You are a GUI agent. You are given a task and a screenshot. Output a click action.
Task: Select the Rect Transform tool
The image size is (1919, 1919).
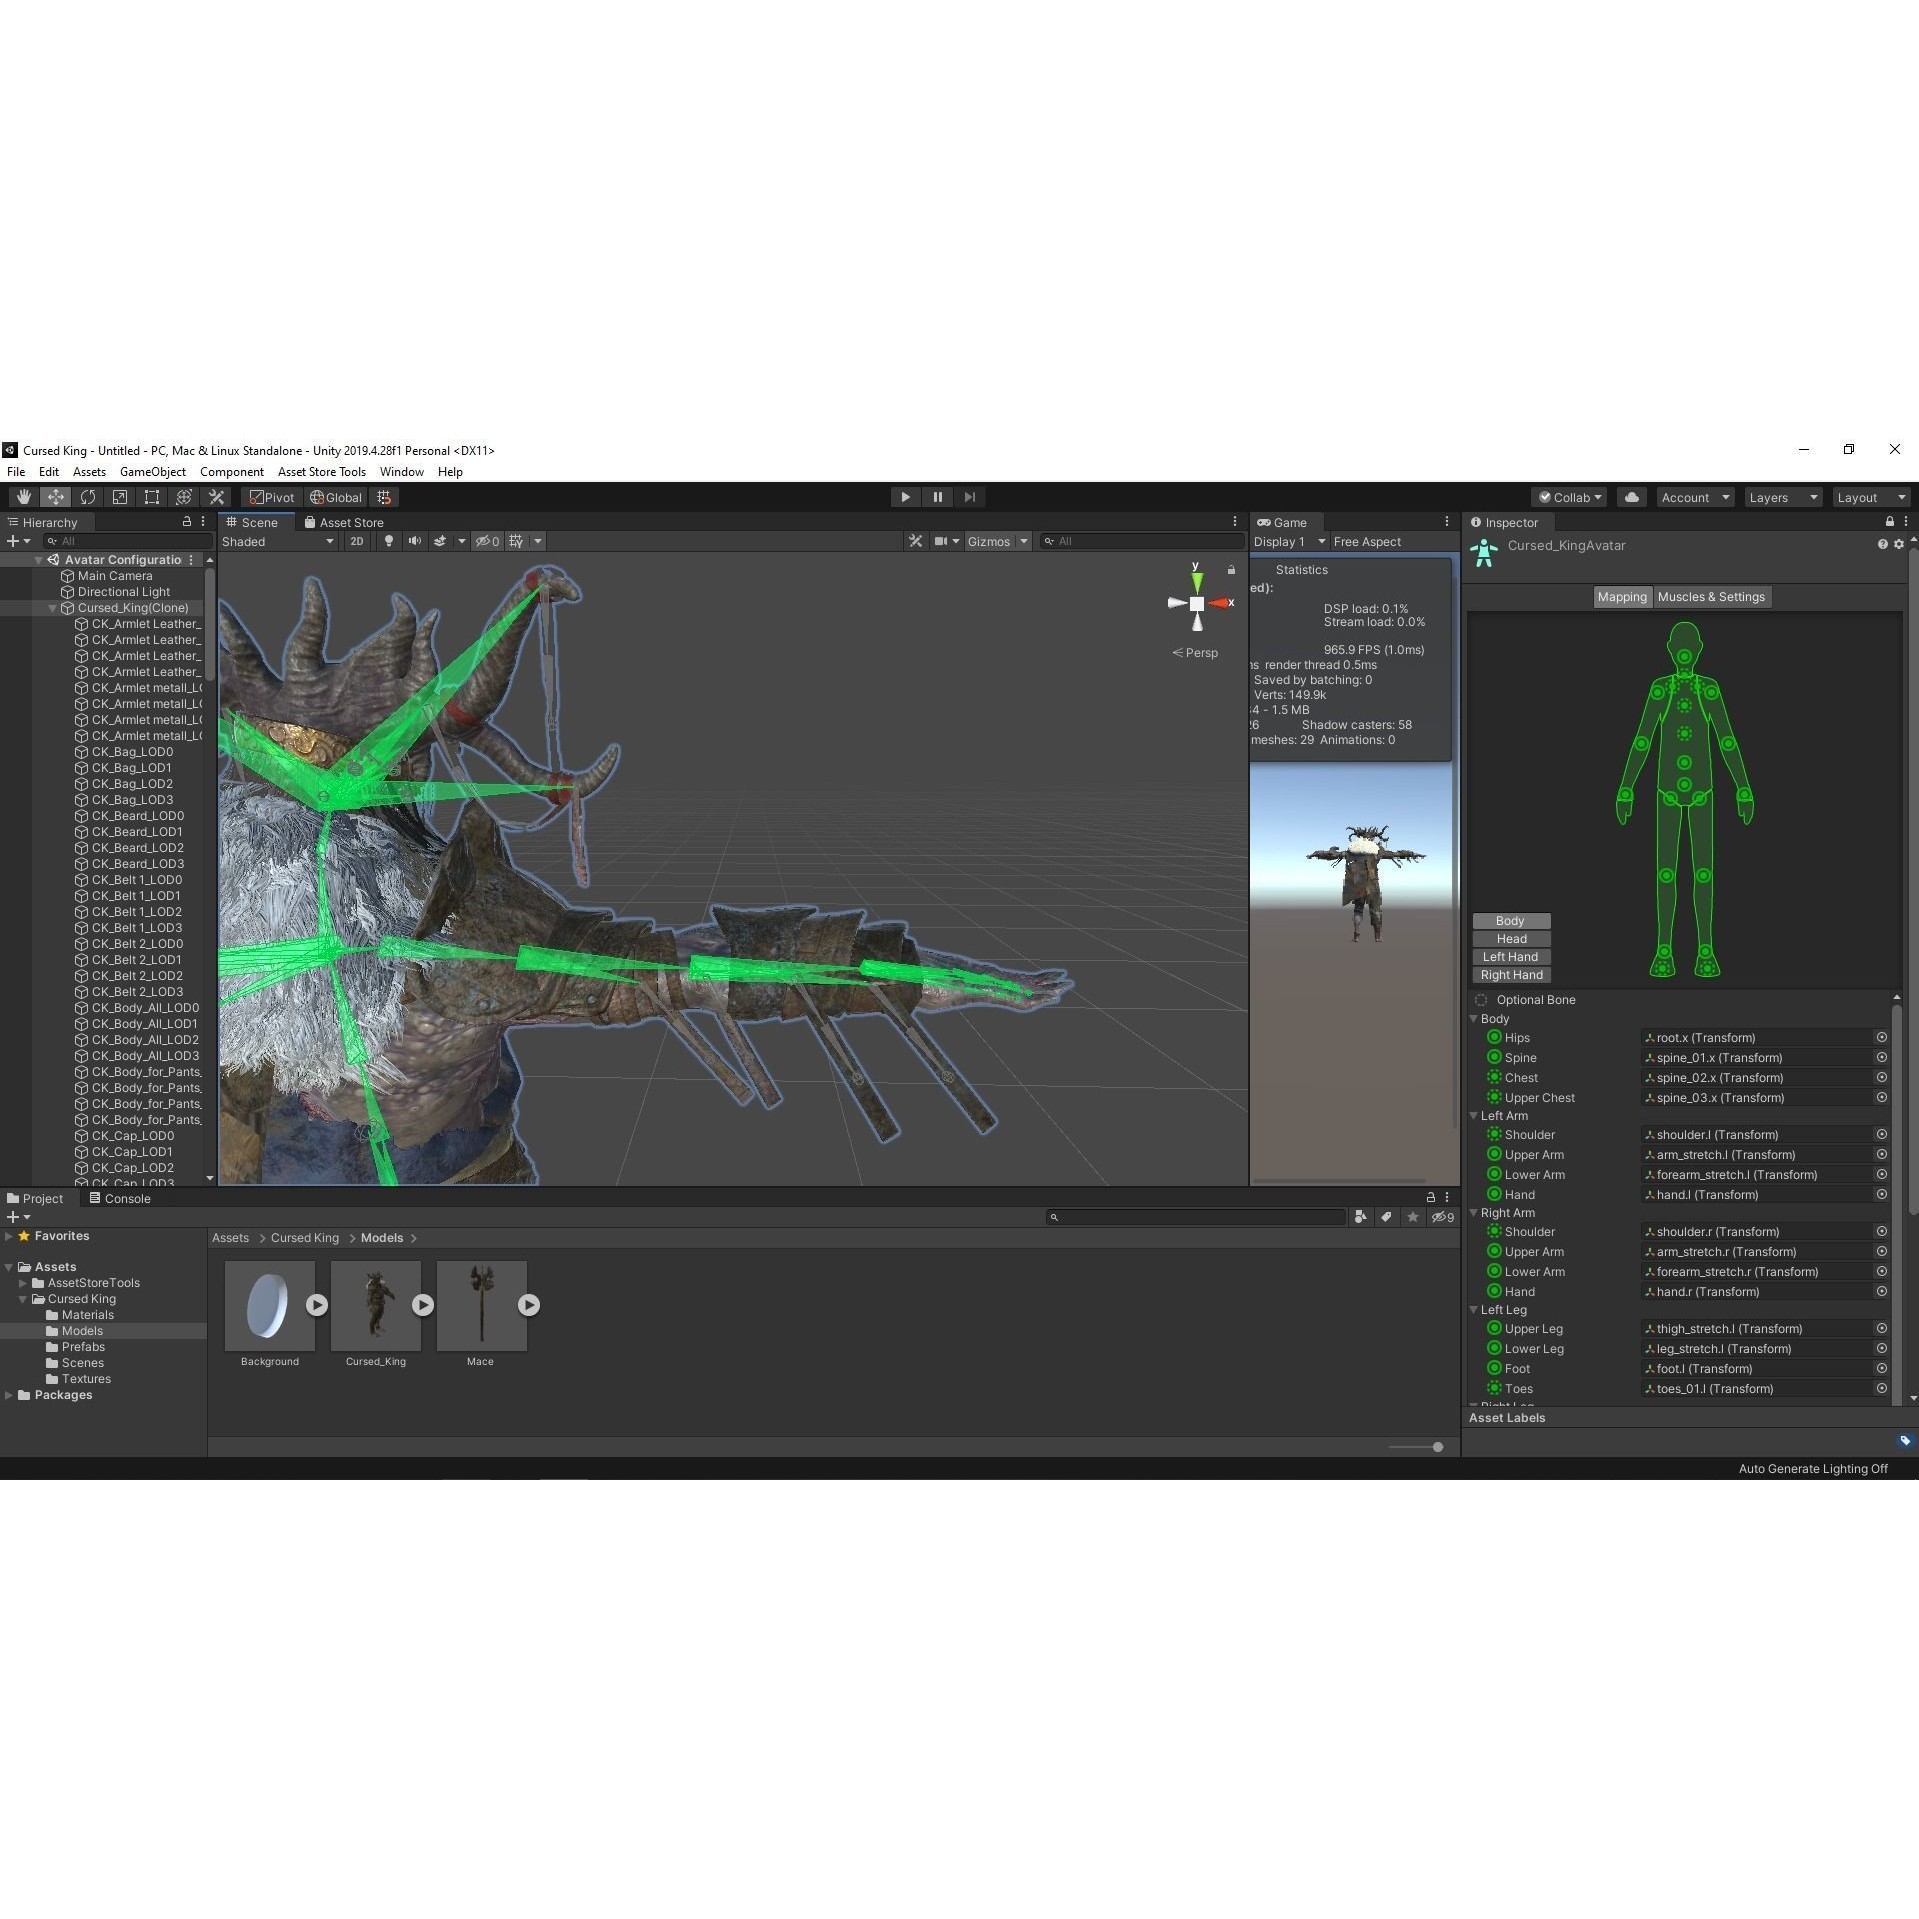tap(152, 497)
